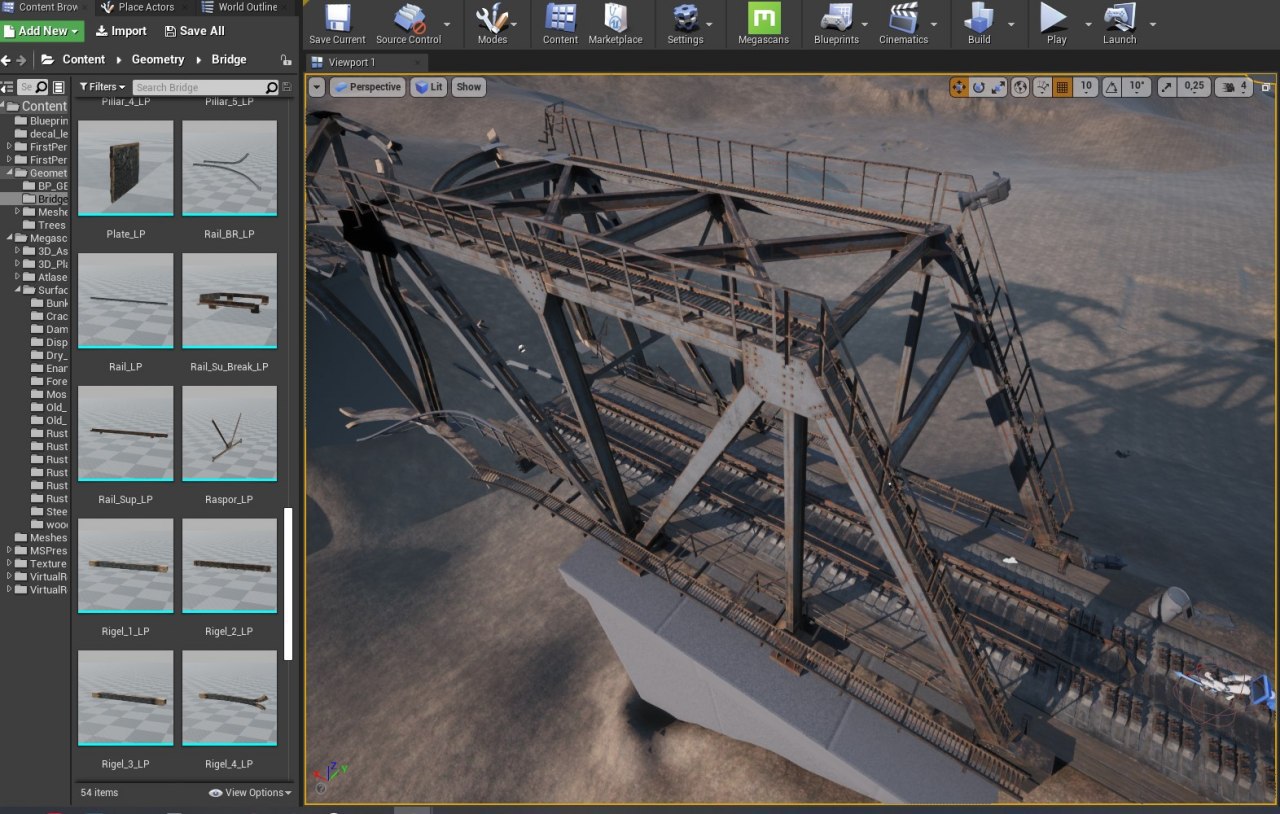Open the View Options dropdown
Viewport: 1280px width, 814px height.
pos(250,792)
